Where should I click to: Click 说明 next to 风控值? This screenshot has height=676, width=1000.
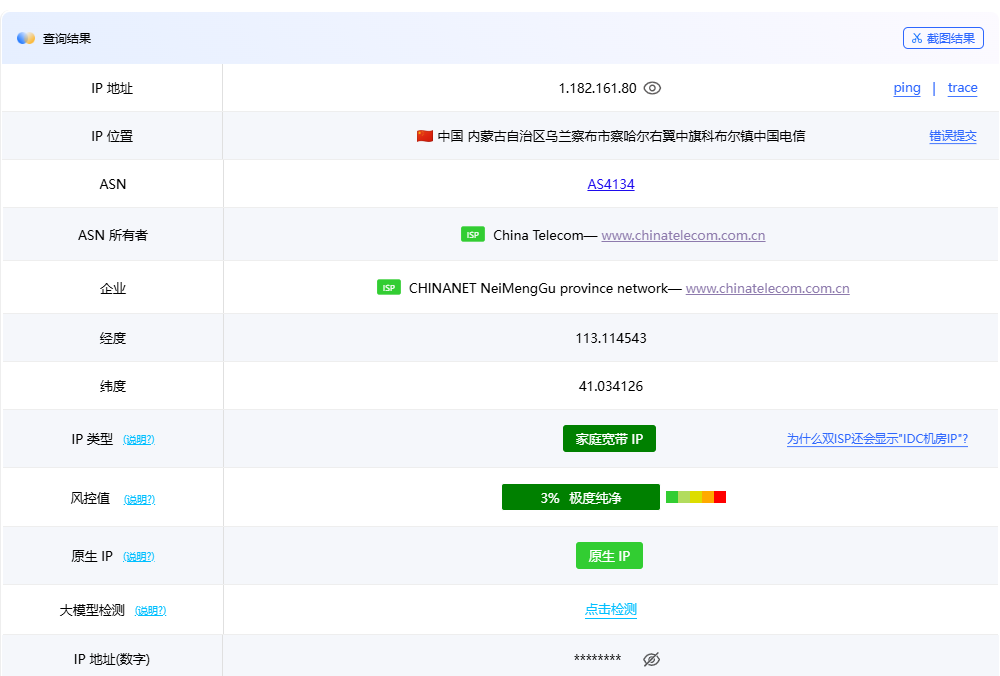(x=139, y=499)
